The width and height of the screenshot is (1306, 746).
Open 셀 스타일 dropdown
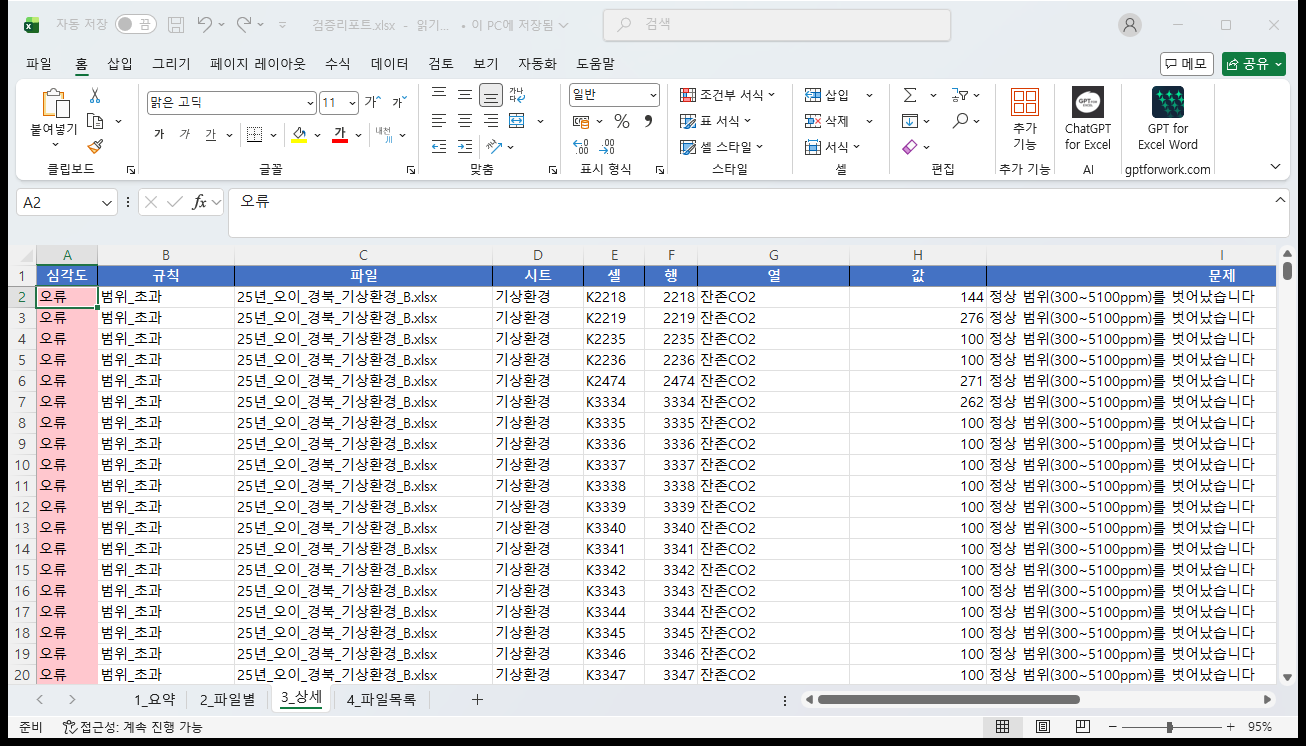721,147
